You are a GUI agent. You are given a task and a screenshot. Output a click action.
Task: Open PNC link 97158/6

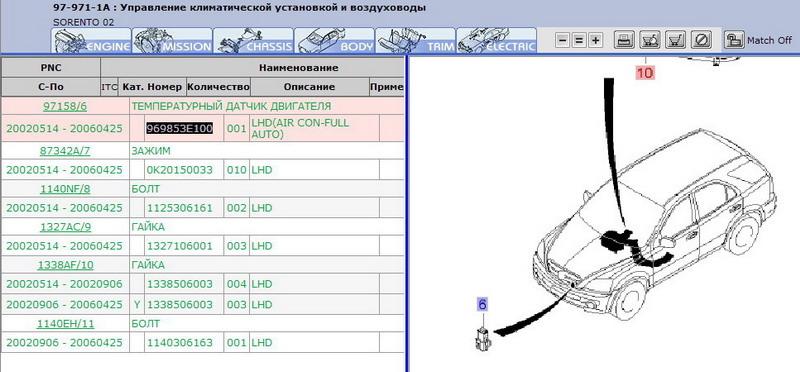pyautogui.click(x=65, y=106)
